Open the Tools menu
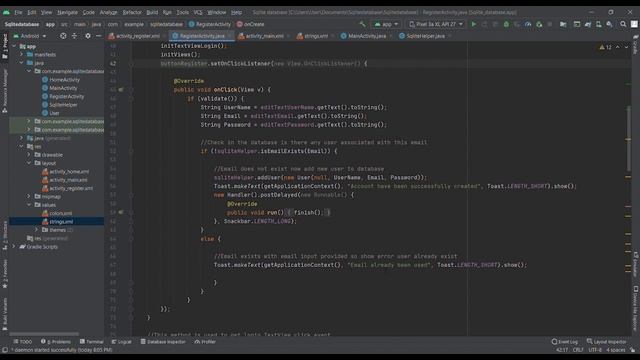This screenshot has width=640, height=360. (x=182, y=13)
